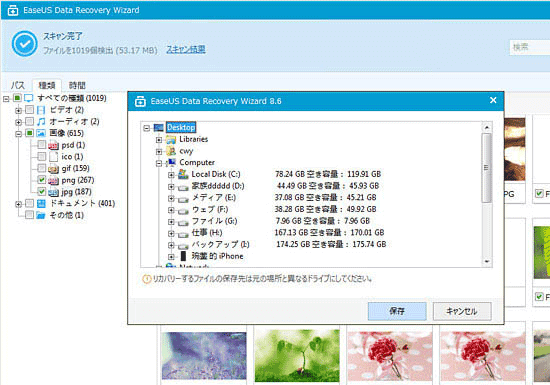Check the ドキュメント (401) checkbox
The width and height of the screenshot is (550, 385).
click(x=29, y=203)
